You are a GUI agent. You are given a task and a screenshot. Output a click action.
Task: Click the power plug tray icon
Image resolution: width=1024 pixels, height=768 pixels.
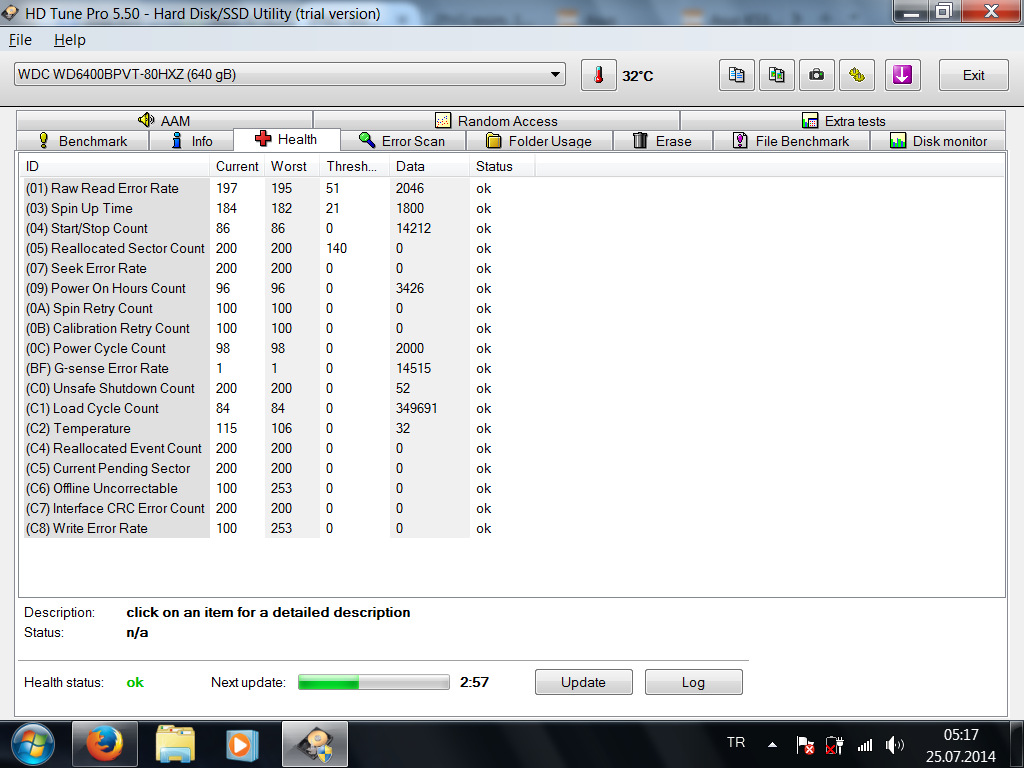click(834, 744)
